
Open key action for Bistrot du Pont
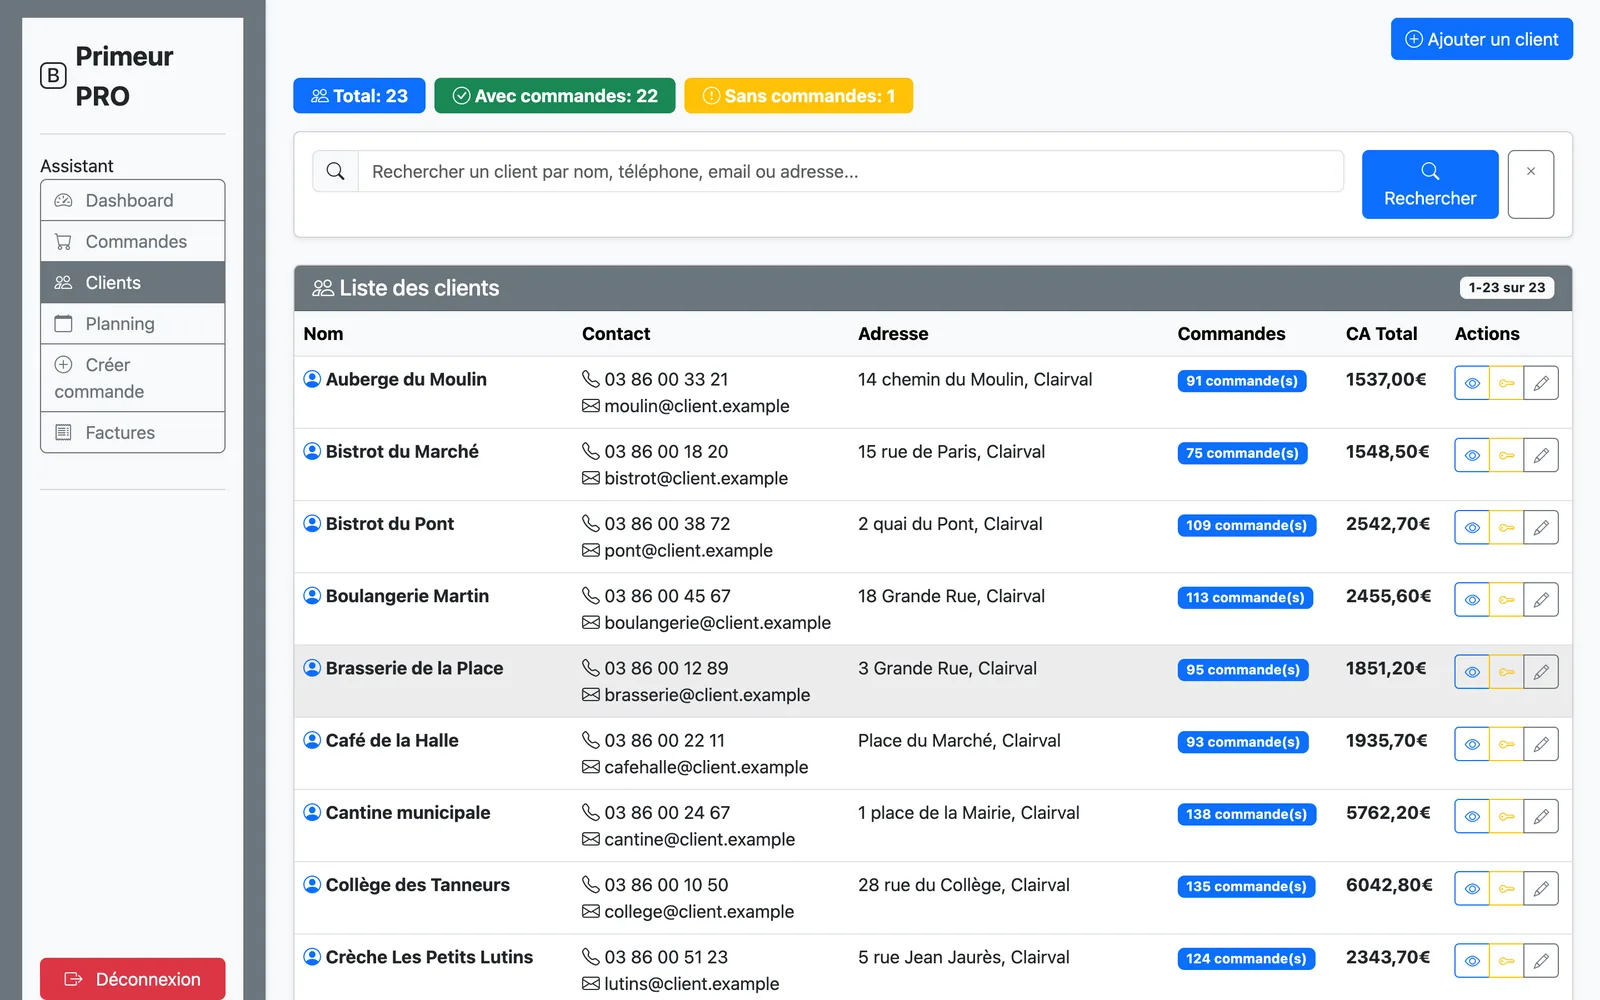coord(1506,527)
